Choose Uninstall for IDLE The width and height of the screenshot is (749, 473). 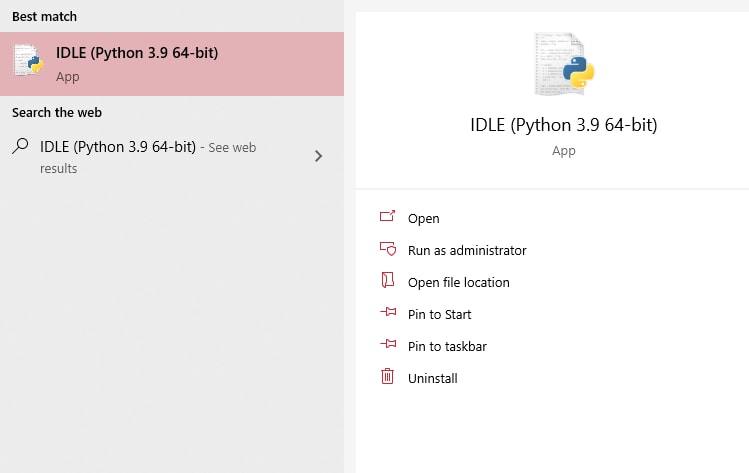pyautogui.click(x=432, y=378)
